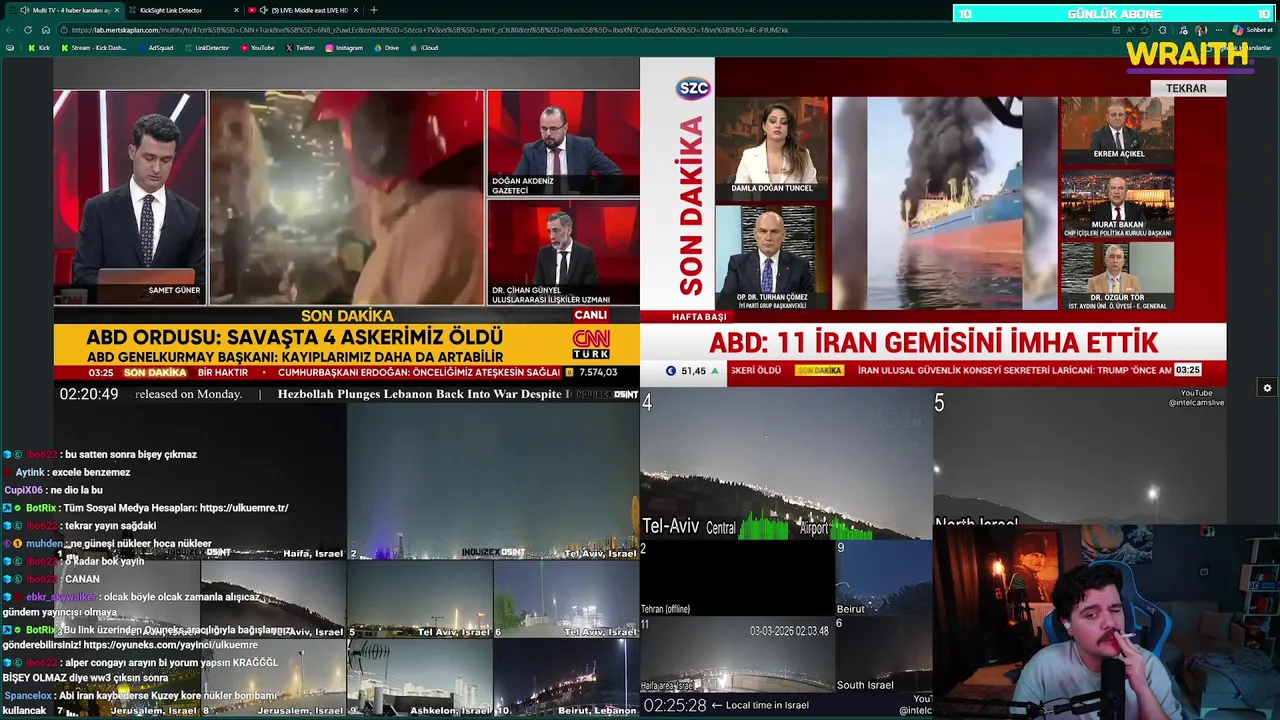Image resolution: width=1280 pixels, height=720 pixels.
Task: Go to the browser home page icon
Action: tap(45, 30)
